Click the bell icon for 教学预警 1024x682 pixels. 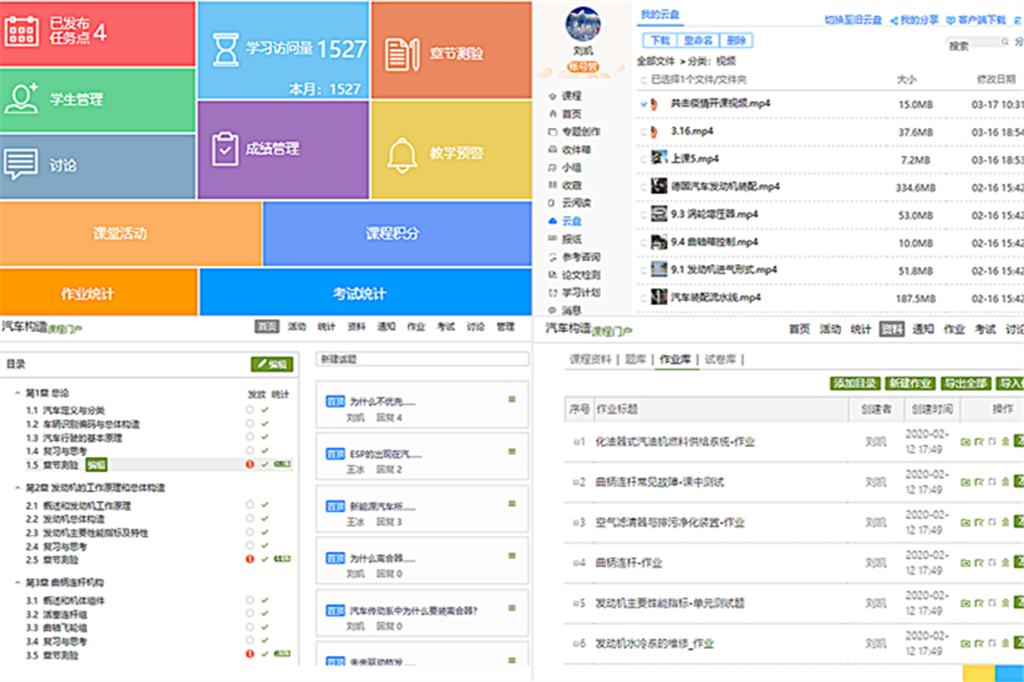click(x=402, y=153)
